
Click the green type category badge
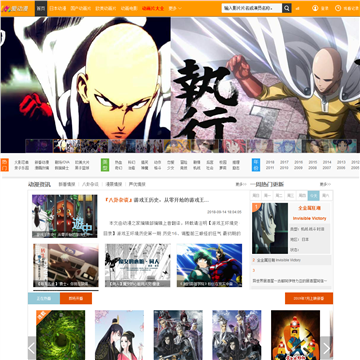(x=105, y=165)
